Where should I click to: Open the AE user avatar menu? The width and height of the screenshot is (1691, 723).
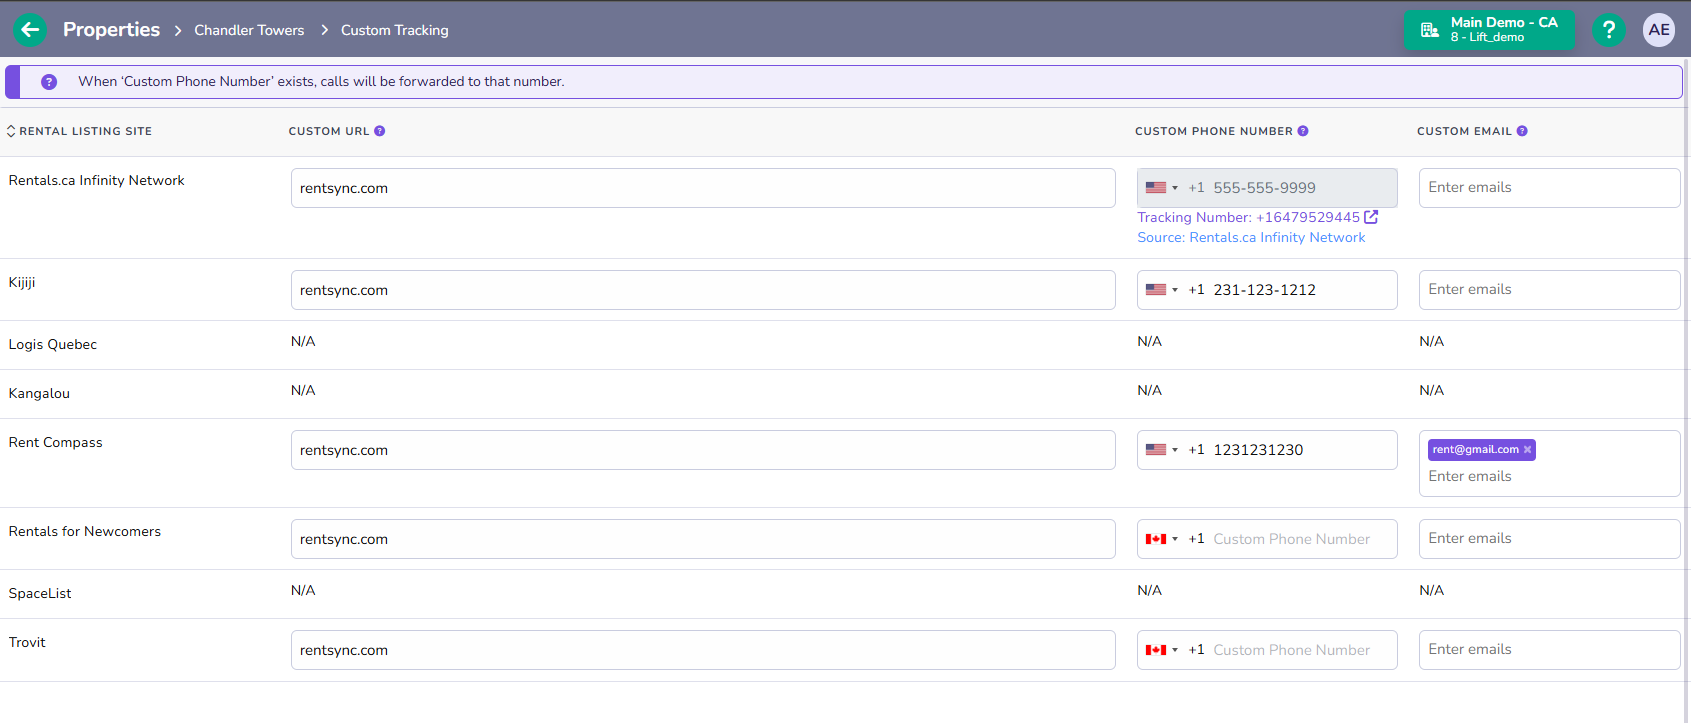pyautogui.click(x=1658, y=30)
